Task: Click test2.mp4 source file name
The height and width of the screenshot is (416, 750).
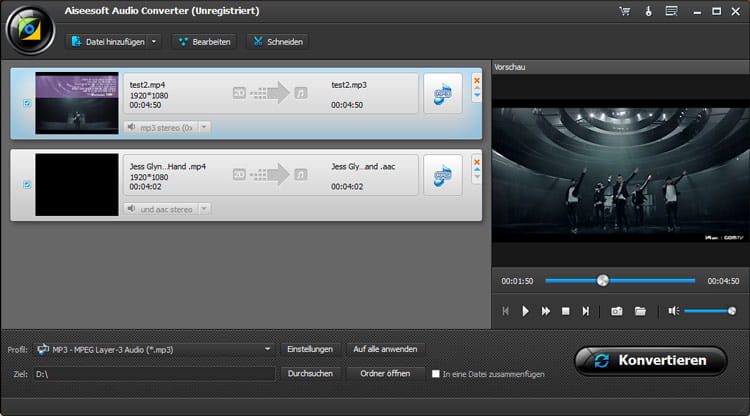Action: coord(147,85)
